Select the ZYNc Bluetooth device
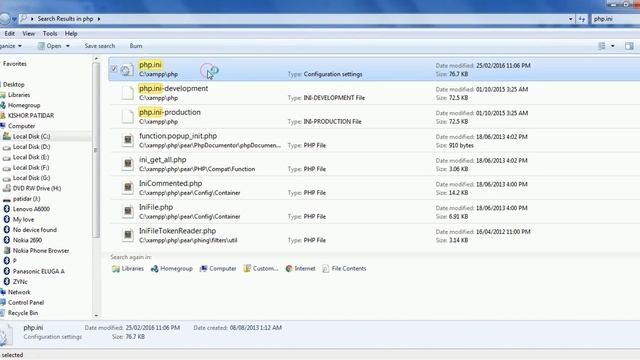Screen dimensions: 640x360 click(x=20, y=282)
